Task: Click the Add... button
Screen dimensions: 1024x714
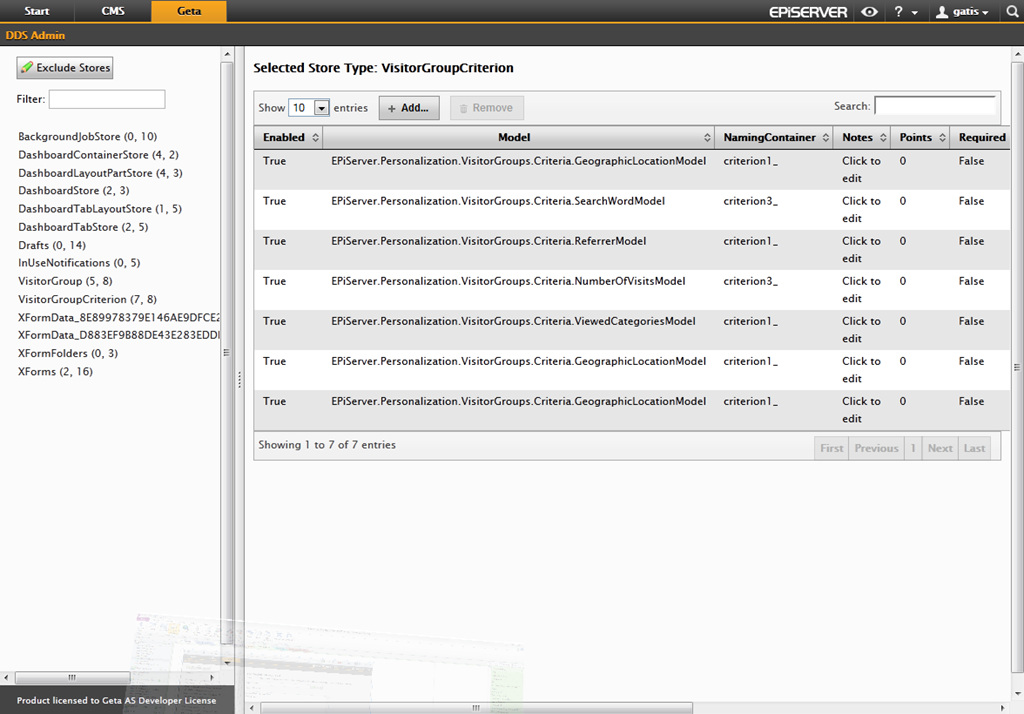Action: pyautogui.click(x=408, y=108)
